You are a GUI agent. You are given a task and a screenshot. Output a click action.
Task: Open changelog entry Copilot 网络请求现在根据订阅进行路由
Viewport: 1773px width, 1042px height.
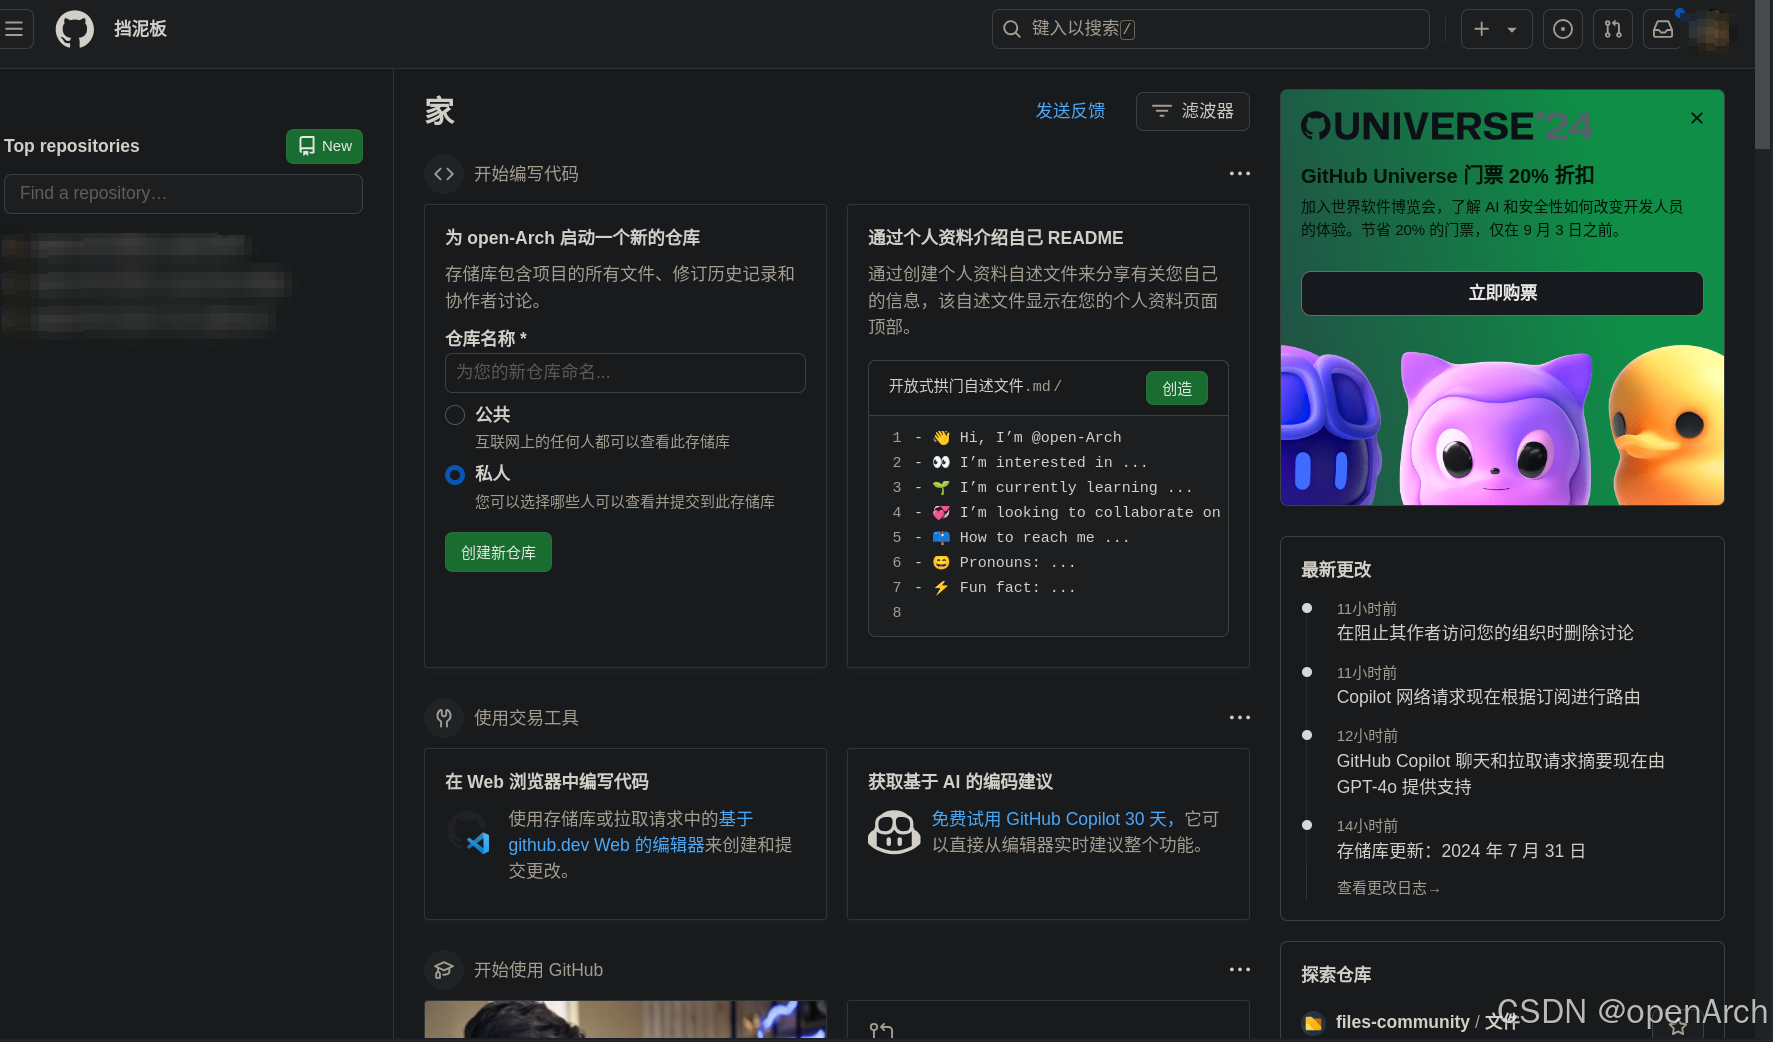(x=1488, y=697)
